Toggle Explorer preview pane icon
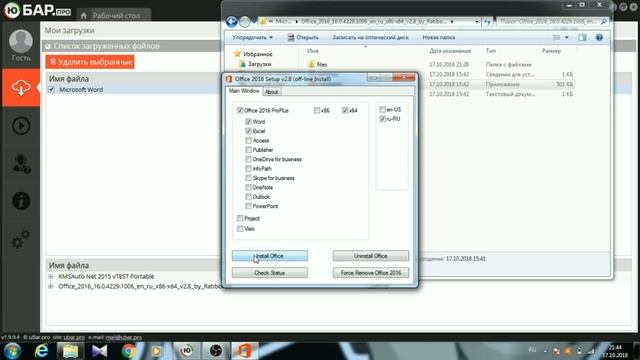This screenshot has height=360, width=640. (x=582, y=38)
